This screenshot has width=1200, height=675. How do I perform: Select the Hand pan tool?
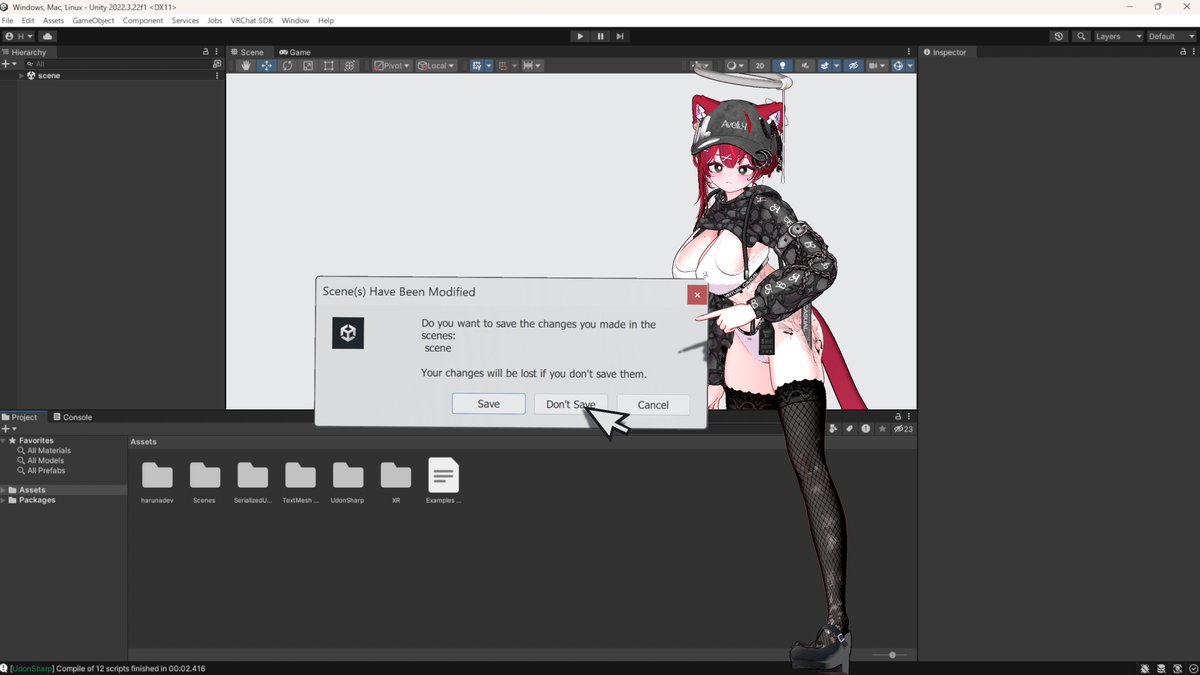[x=245, y=65]
